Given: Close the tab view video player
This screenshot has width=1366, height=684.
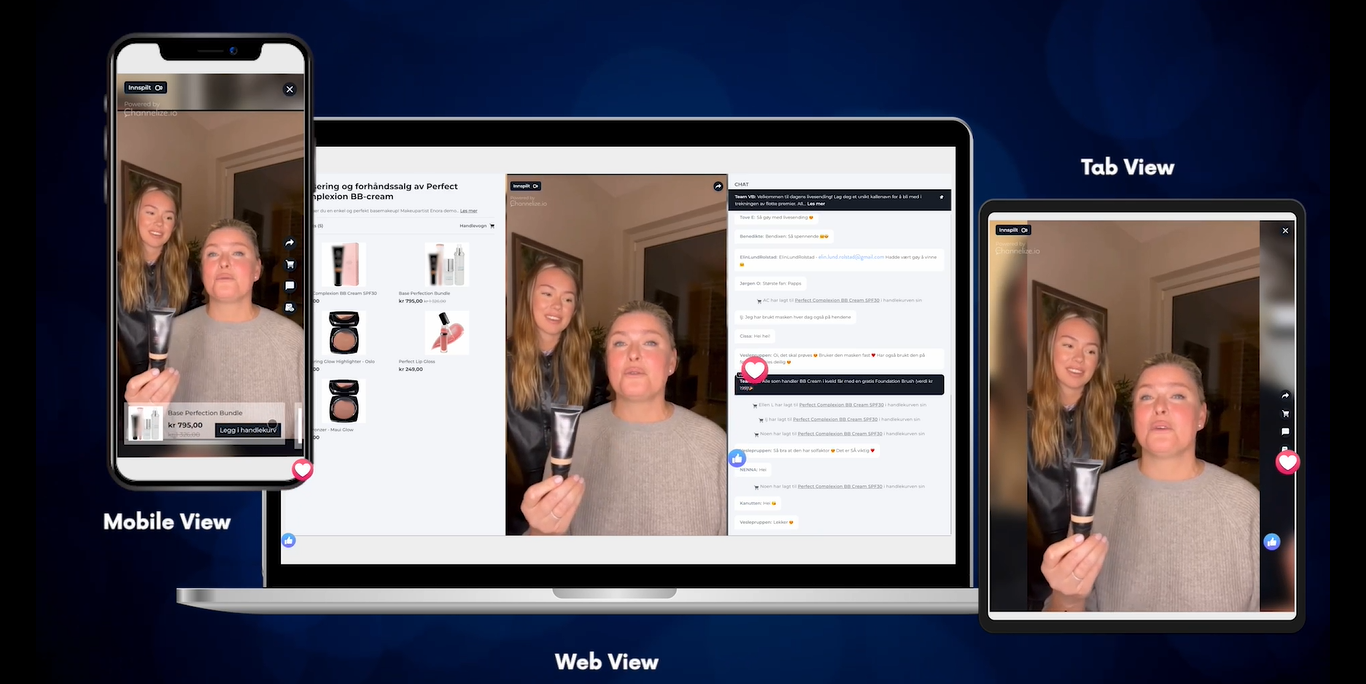Looking at the screenshot, I should (1285, 231).
